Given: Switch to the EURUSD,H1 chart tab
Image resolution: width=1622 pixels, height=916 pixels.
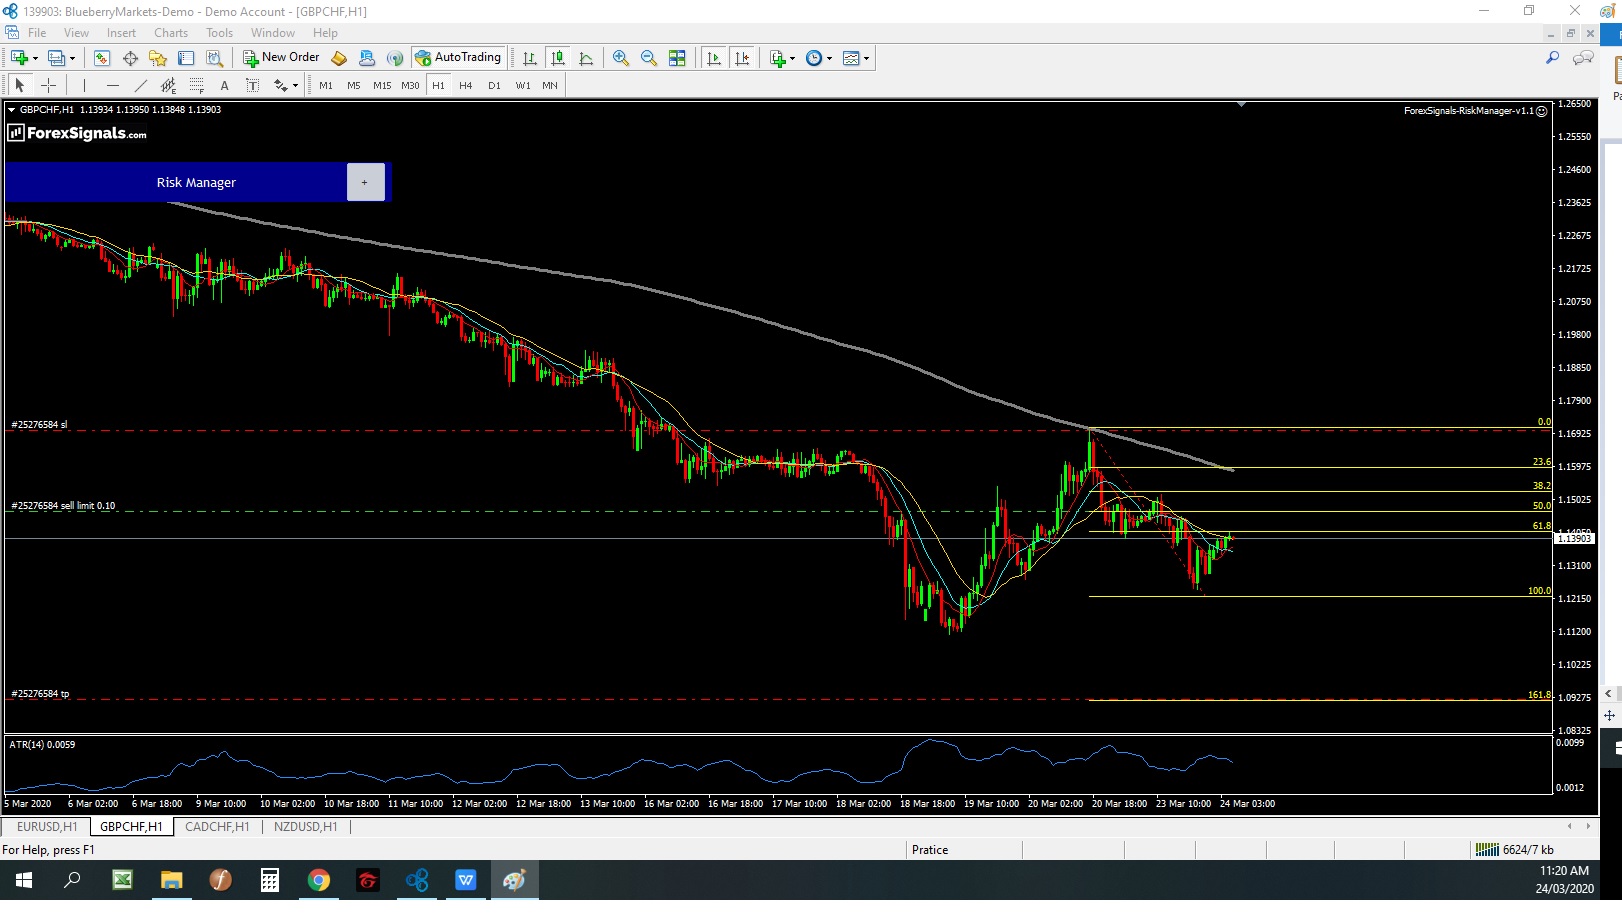Looking at the screenshot, I should (47, 827).
